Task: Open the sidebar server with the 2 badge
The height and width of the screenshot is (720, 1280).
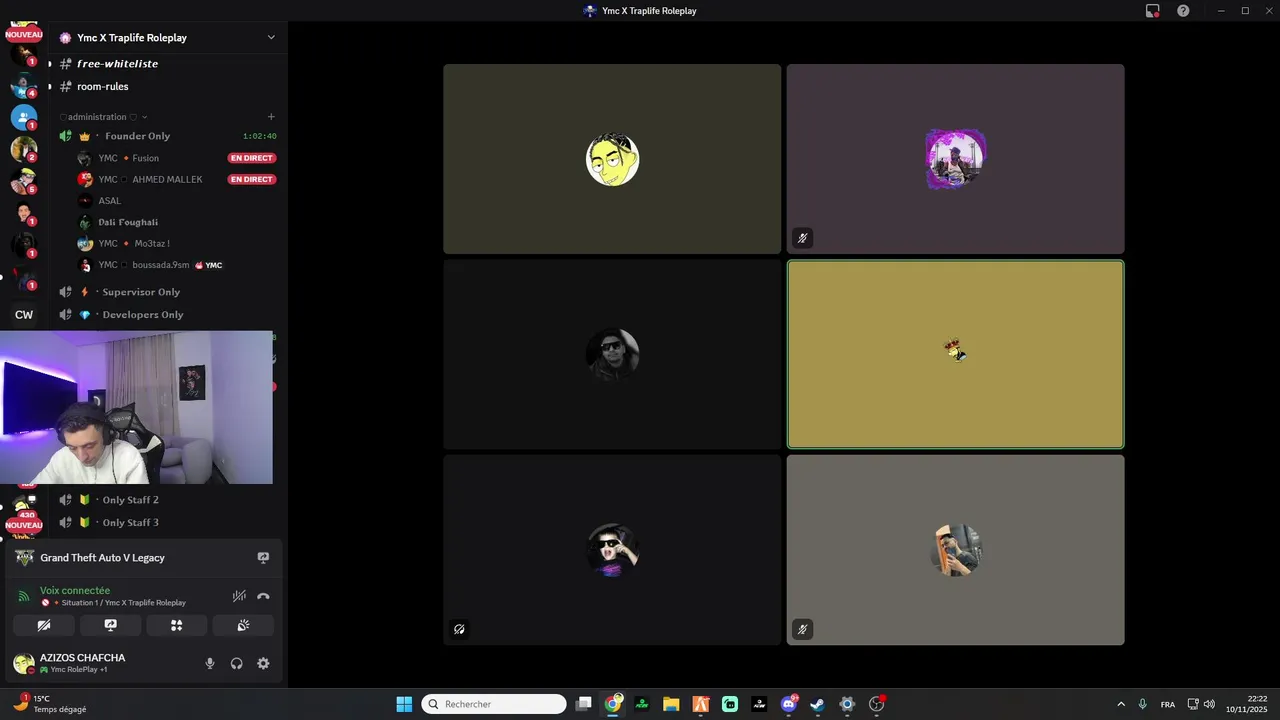Action: pyautogui.click(x=24, y=149)
